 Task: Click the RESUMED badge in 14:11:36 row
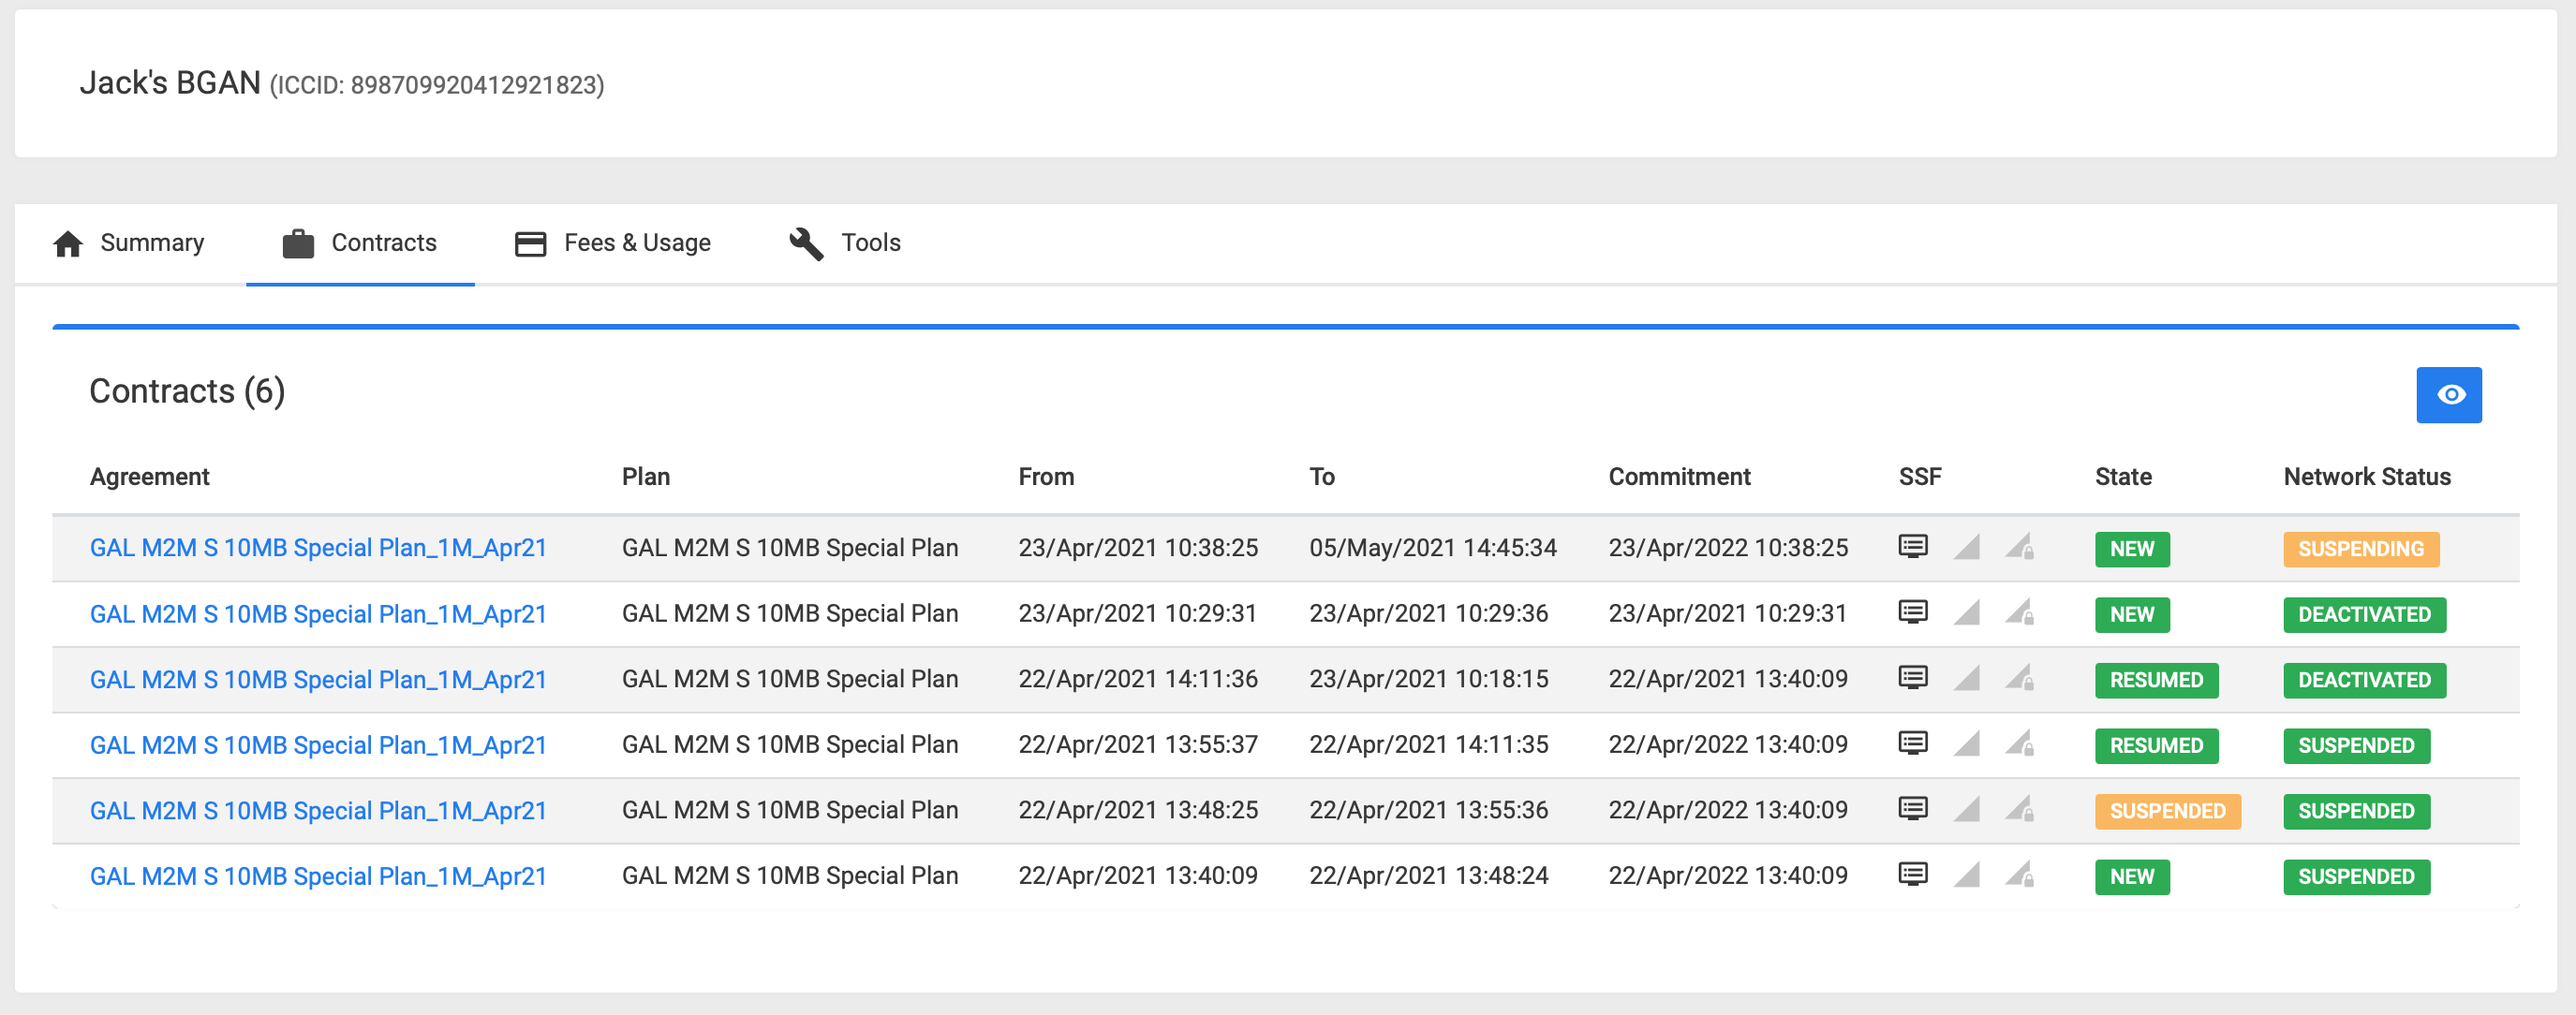tap(2155, 680)
